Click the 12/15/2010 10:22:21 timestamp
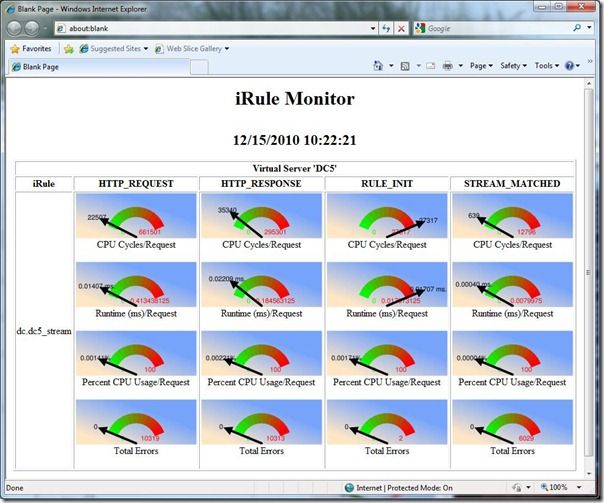The height and width of the screenshot is (503, 604). (x=295, y=140)
